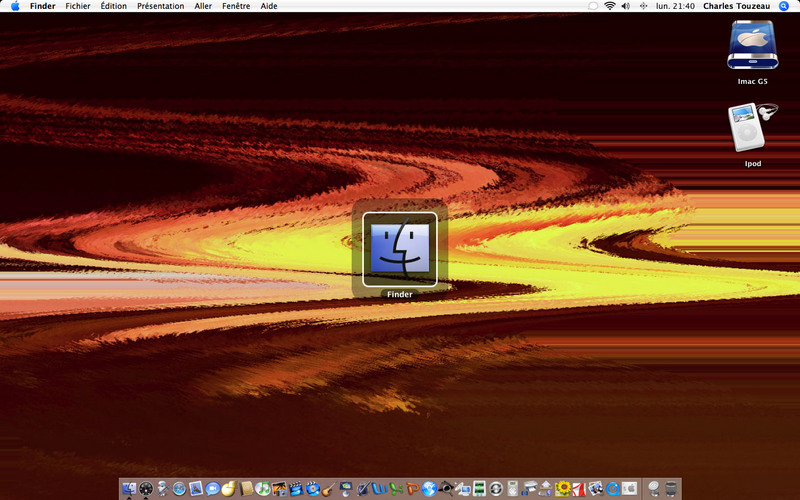Open Adobe Acrobat from the Dock
Image resolution: width=800 pixels, height=500 pixels.
(x=579, y=489)
